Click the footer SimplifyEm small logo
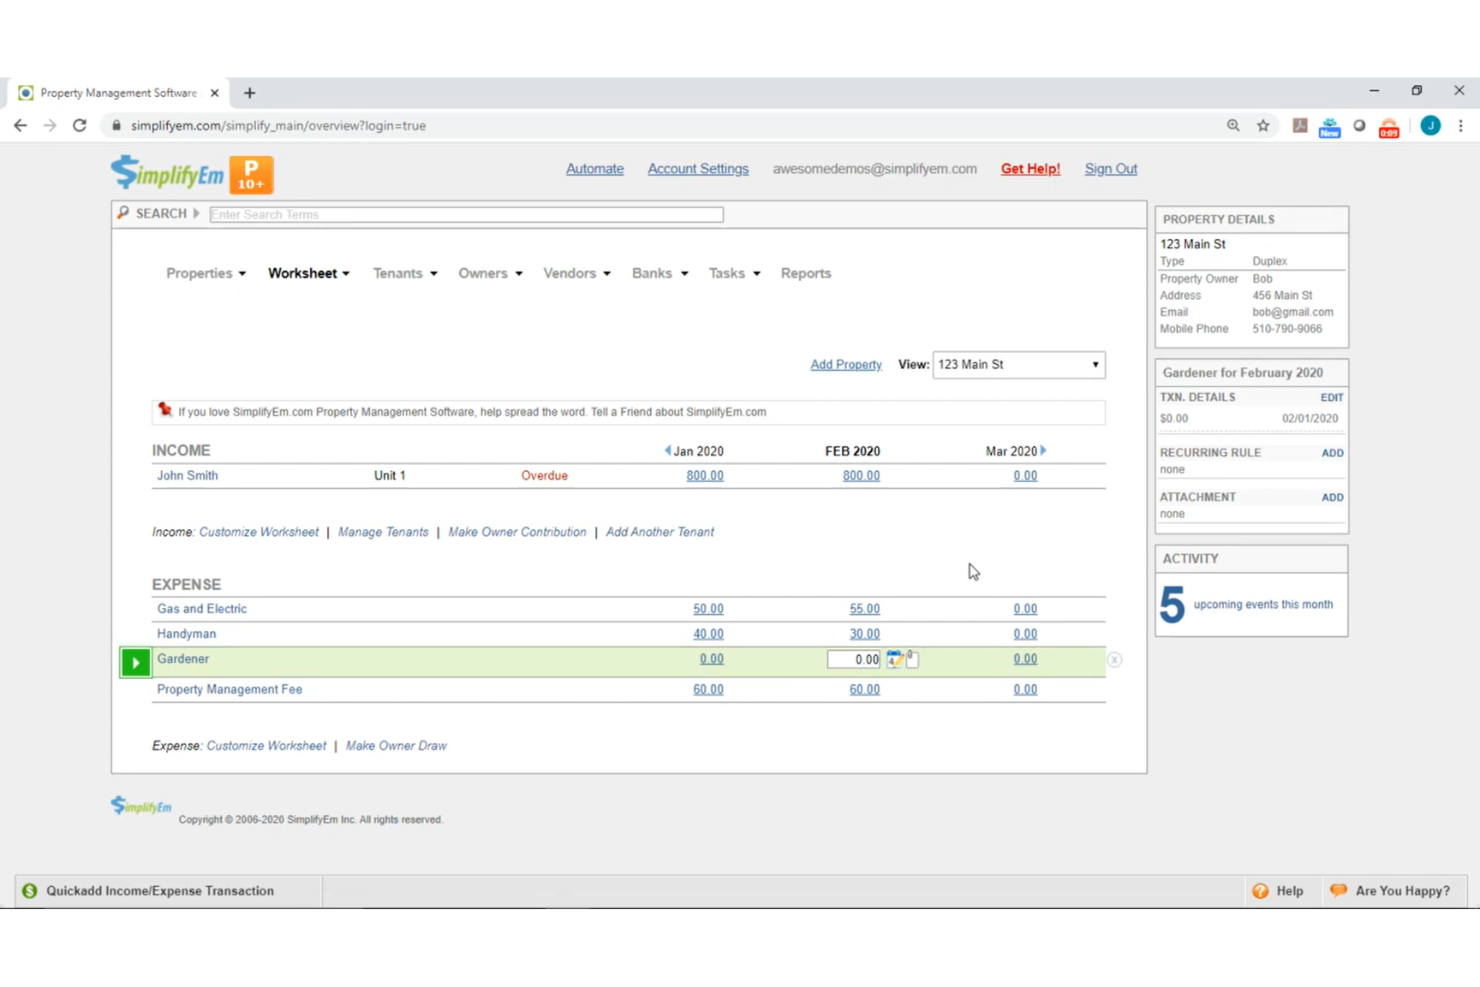The image size is (1480, 987). [x=141, y=805]
